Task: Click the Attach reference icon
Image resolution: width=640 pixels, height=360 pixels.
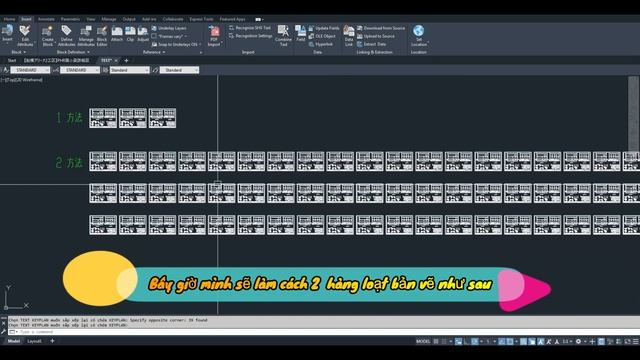Action: (x=117, y=34)
